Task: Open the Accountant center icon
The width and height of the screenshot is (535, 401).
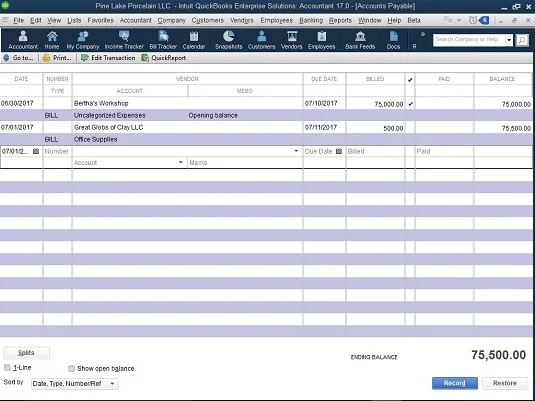Action: (x=23, y=40)
